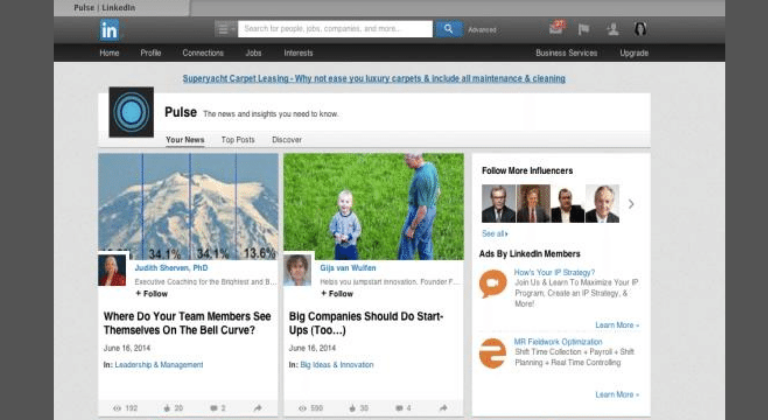Click the orange video chat ad icon

click(x=493, y=284)
